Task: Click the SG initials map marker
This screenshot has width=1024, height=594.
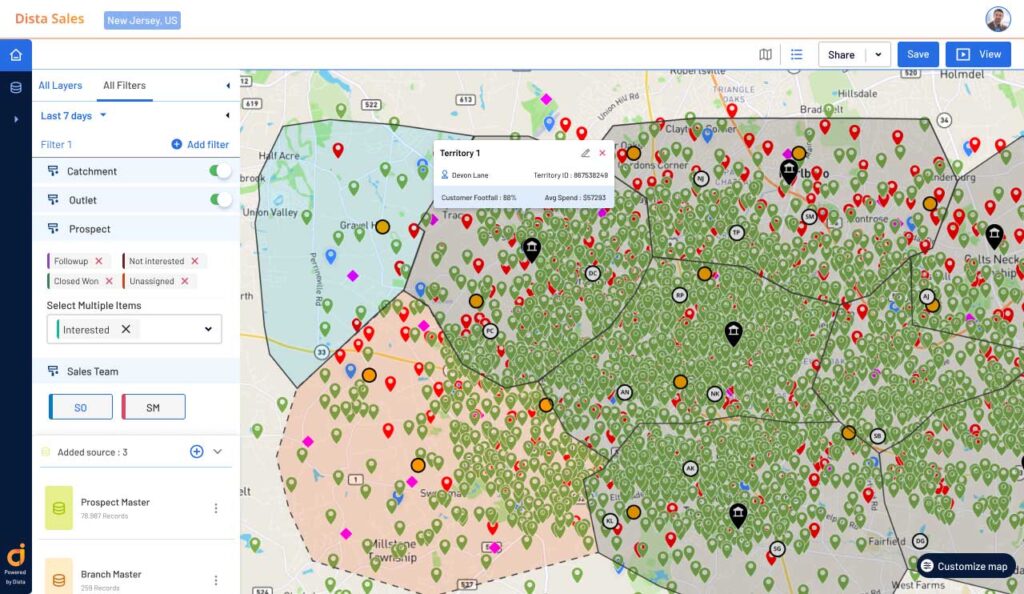Action: point(777,549)
